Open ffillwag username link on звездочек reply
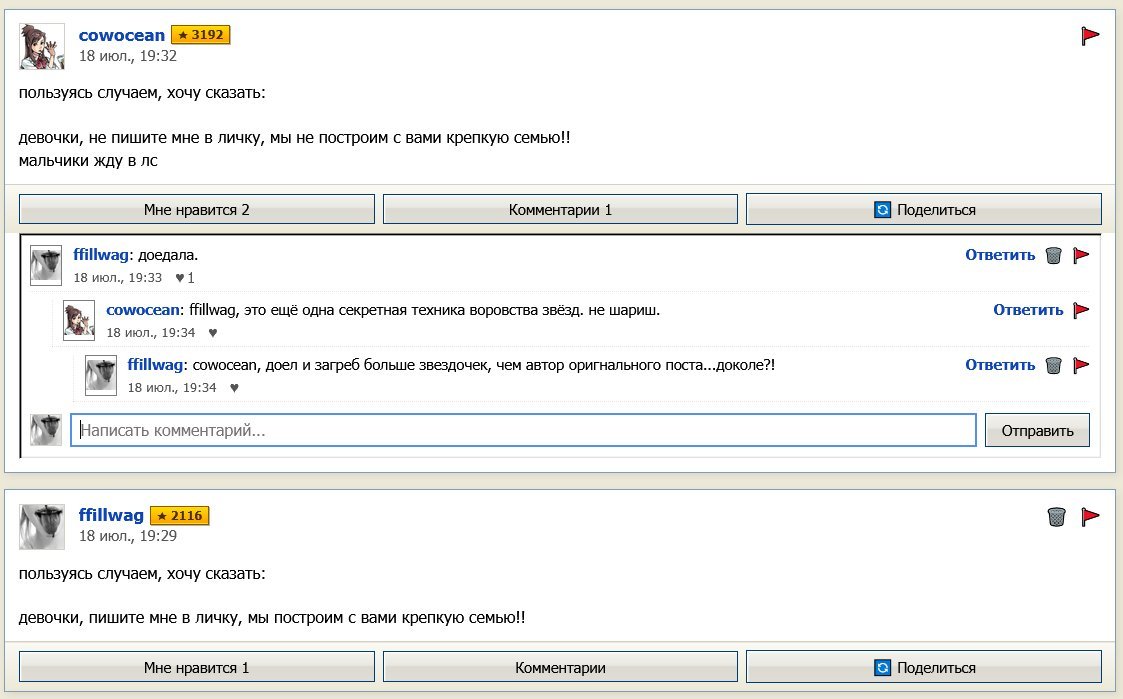The height and width of the screenshot is (699, 1123). click(155, 365)
